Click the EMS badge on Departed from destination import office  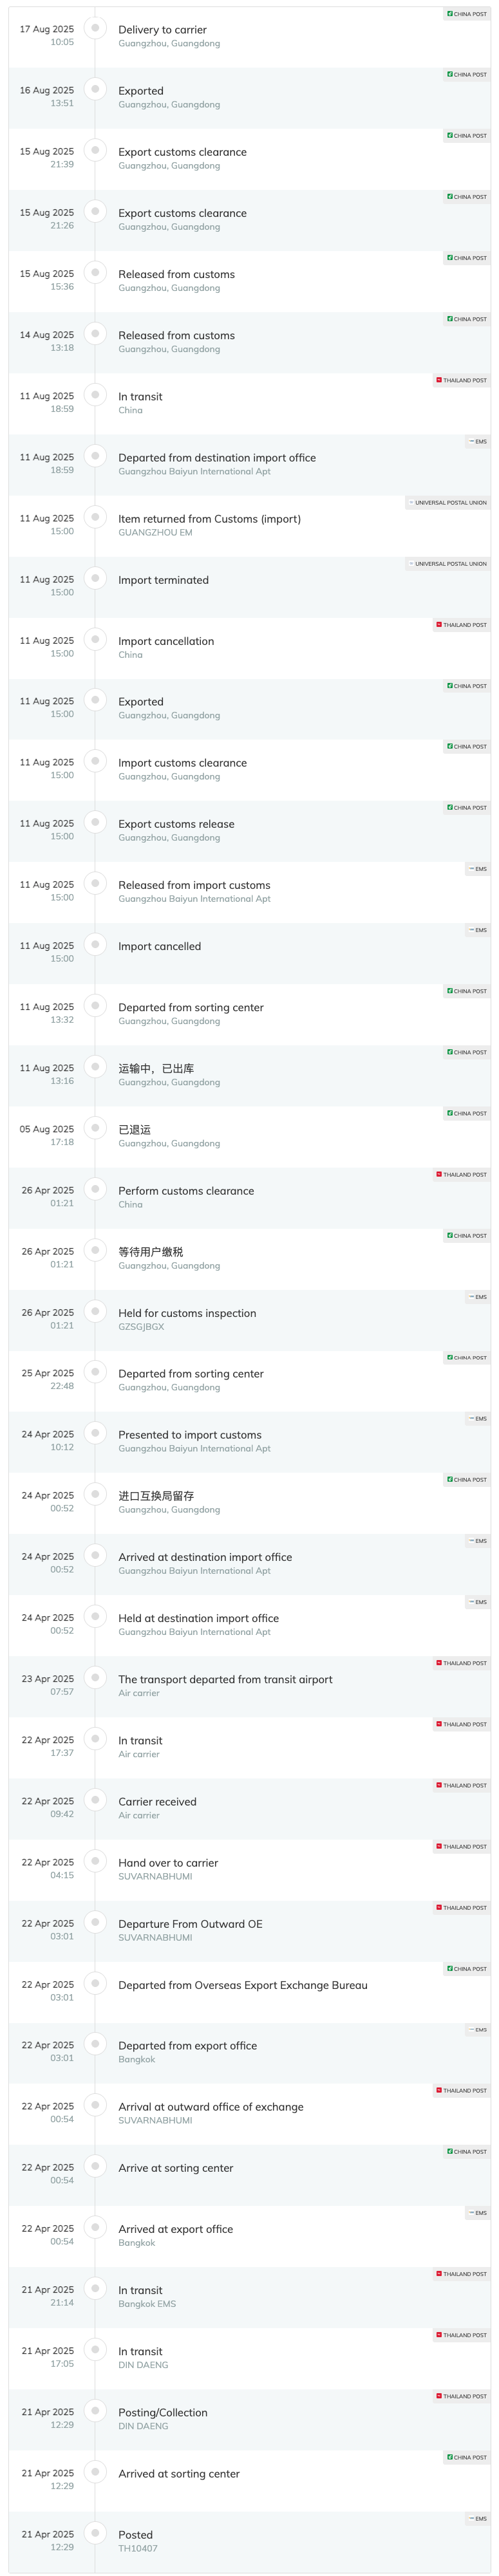[x=478, y=441]
